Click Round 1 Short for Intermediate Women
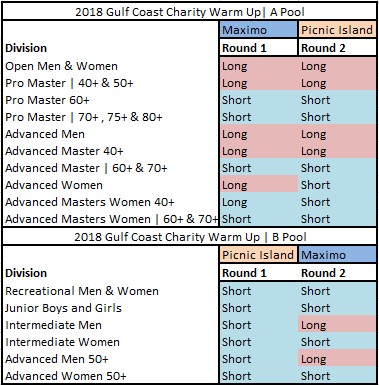The height and width of the screenshot is (385, 379). [x=259, y=342]
